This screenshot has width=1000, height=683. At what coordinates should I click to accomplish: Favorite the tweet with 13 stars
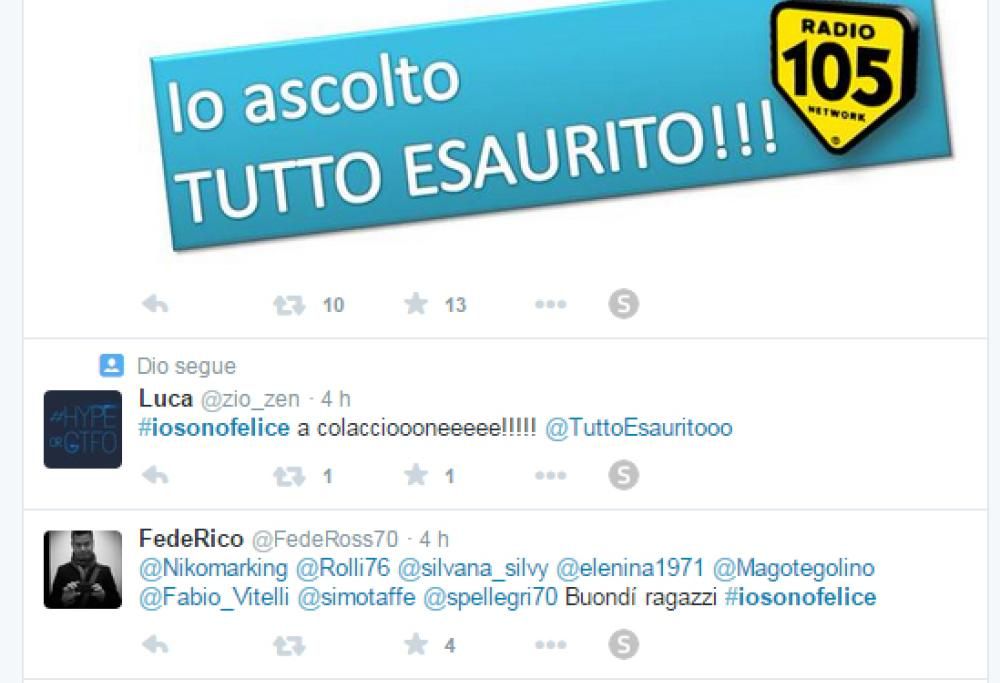pos(416,304)
